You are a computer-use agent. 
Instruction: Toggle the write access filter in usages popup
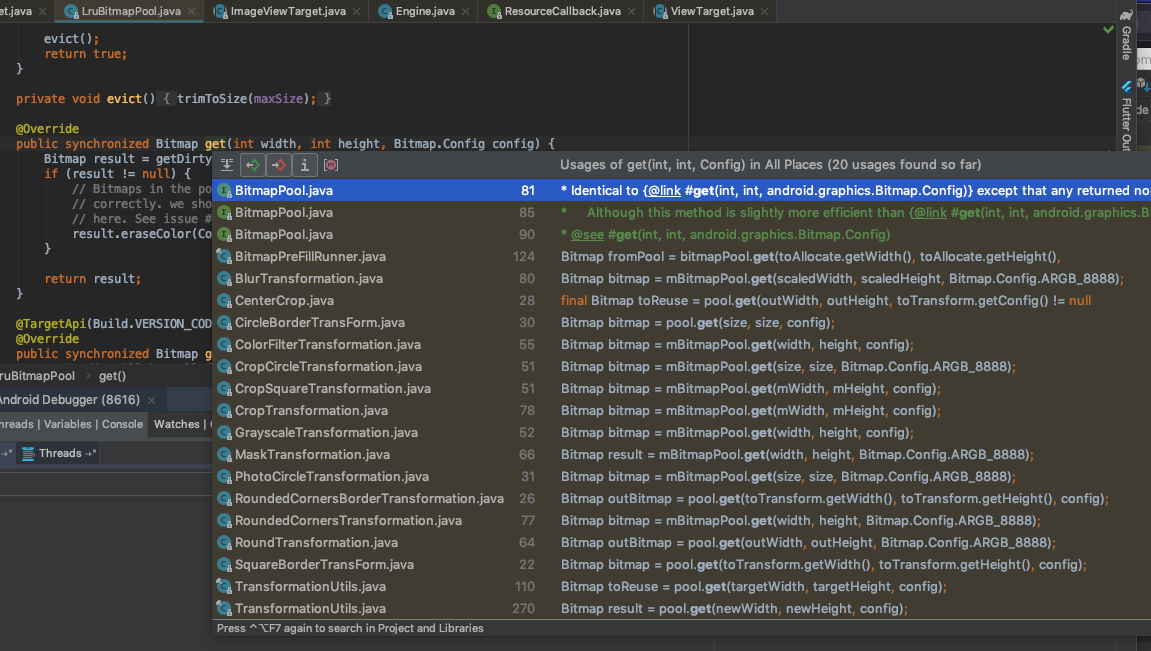tap(279, 165)
